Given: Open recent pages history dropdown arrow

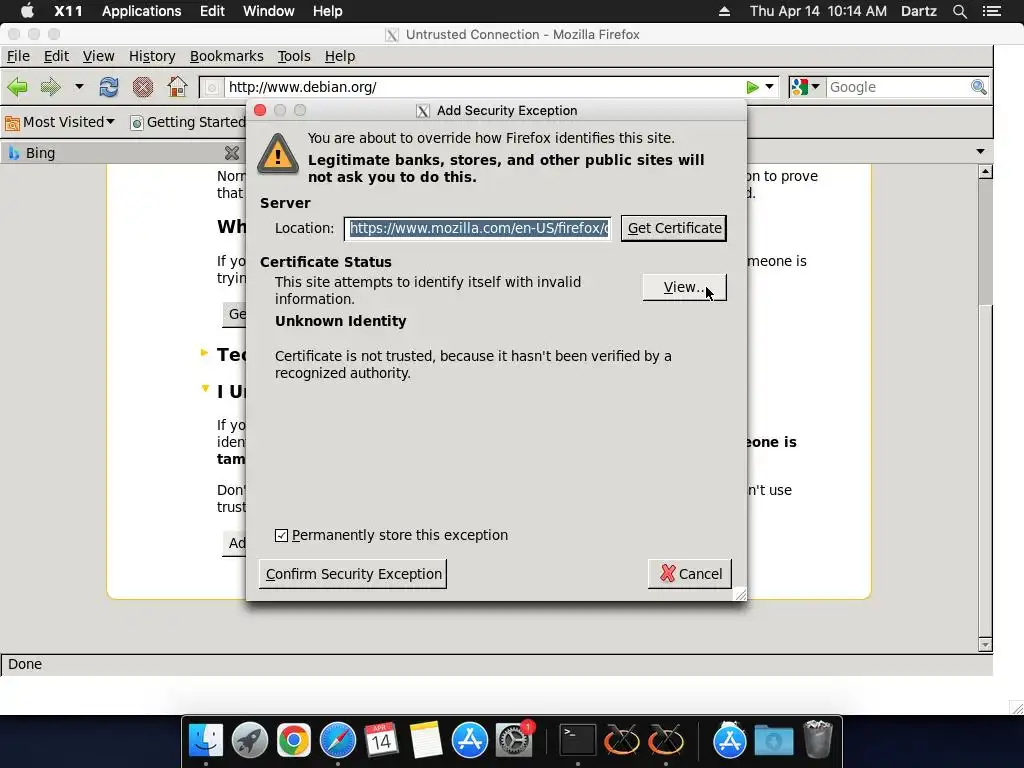Looking at the screenshot, I should [79, 86].
